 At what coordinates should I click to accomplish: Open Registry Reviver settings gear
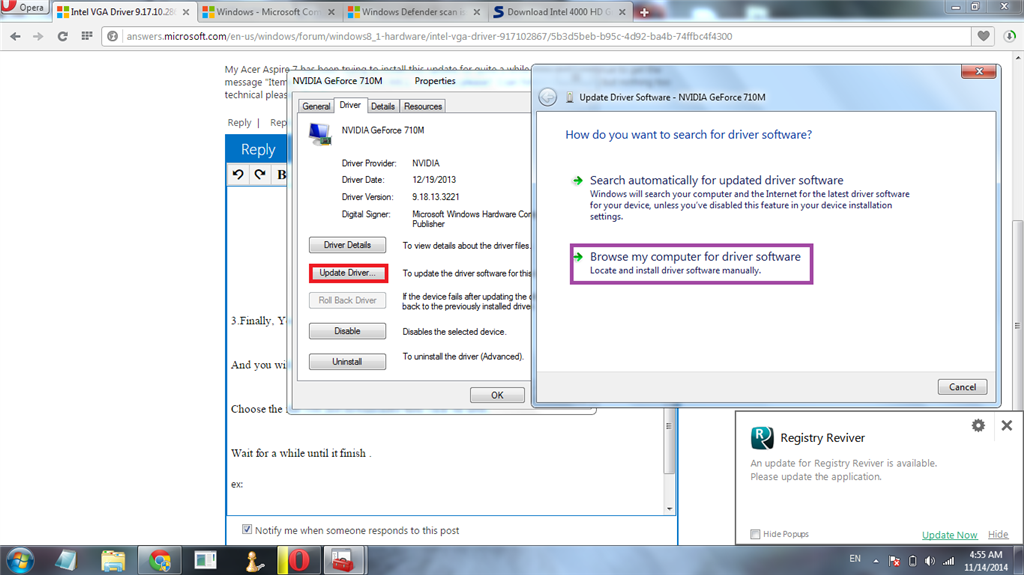coord(978,426)
